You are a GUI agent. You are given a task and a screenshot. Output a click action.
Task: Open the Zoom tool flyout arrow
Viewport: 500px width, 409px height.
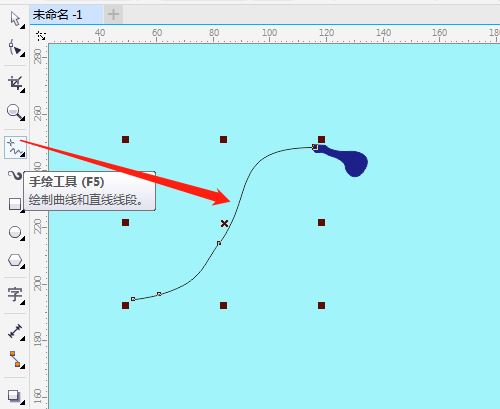click(x=22, y=118)
